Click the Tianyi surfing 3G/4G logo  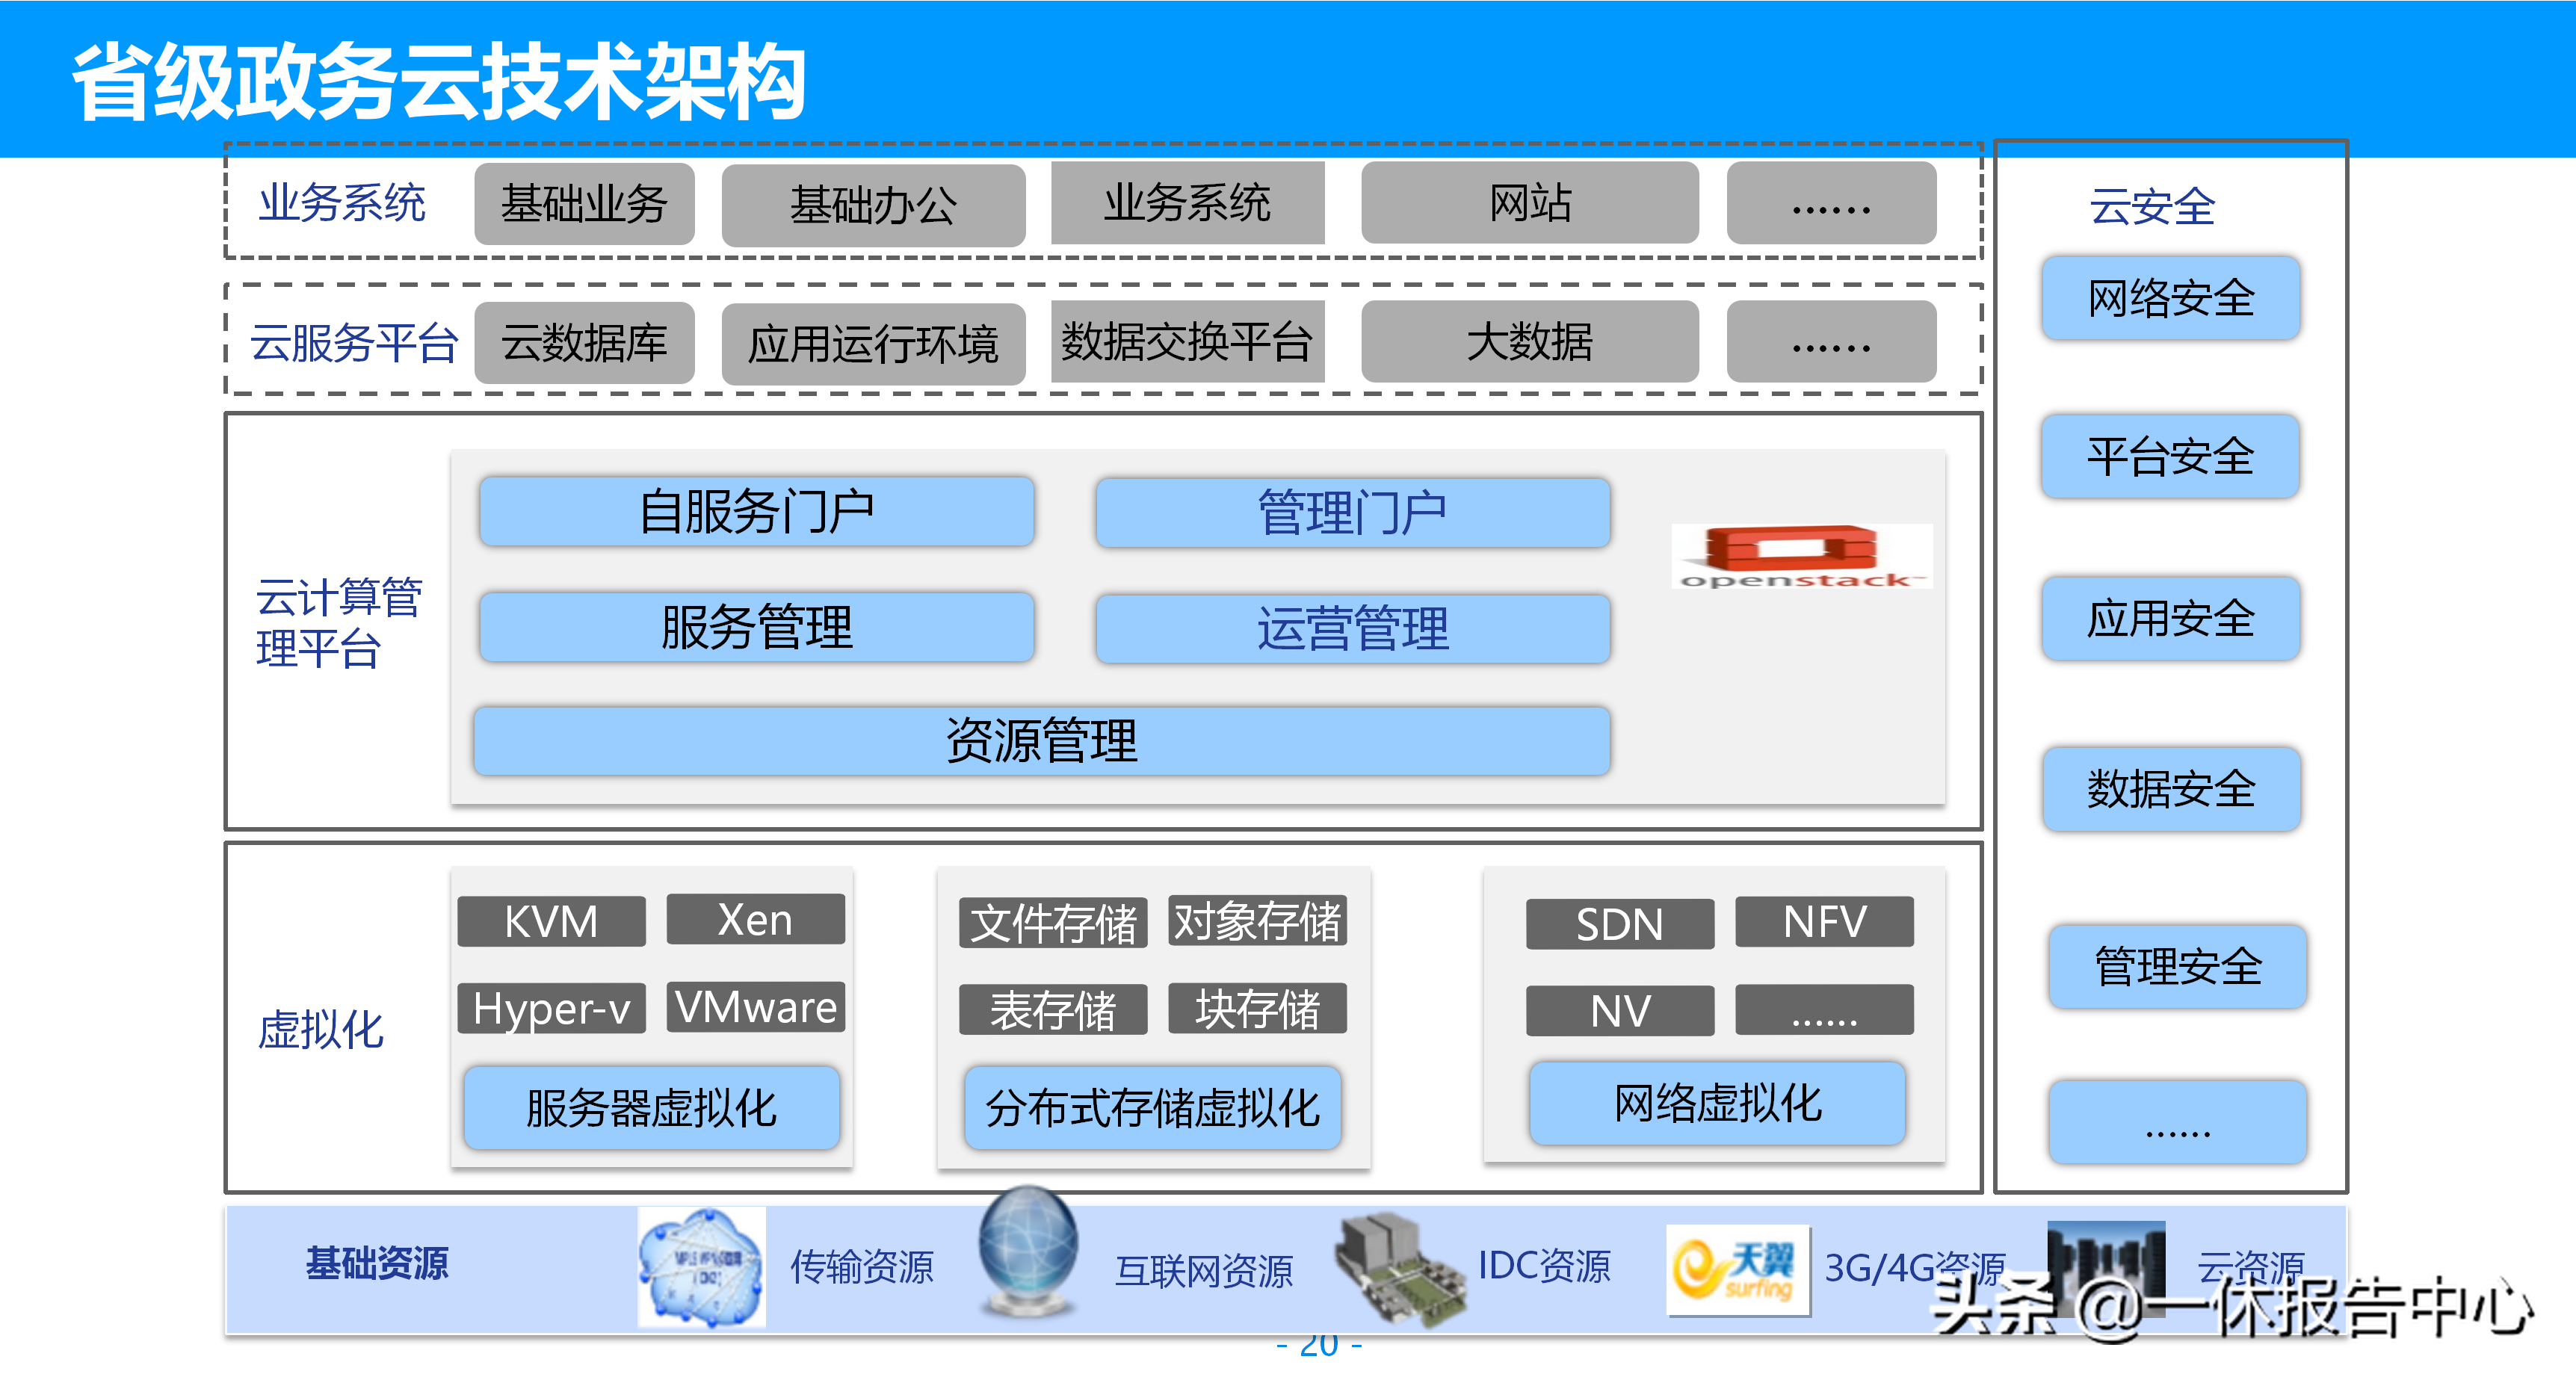click(x=1737, y=1269)
